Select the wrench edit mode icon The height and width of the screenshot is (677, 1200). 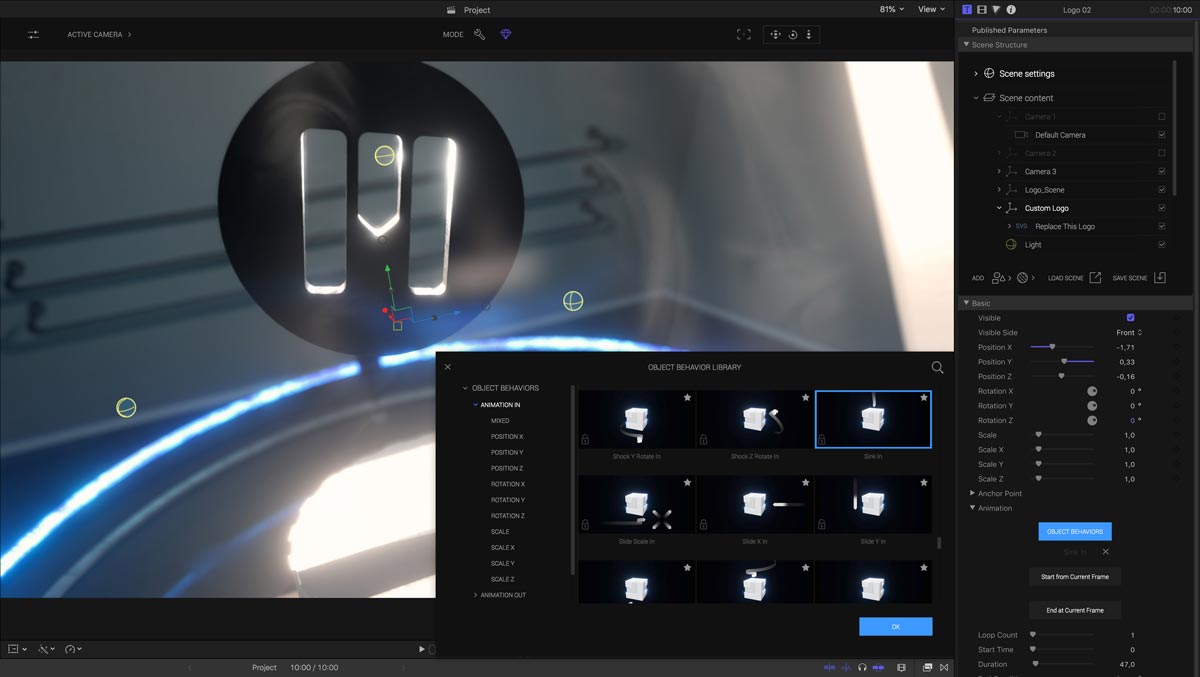tap(480, 34)
